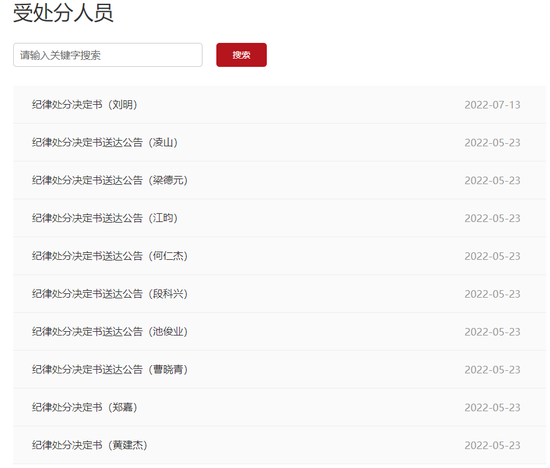550x468 pixels.
Task: Click the date beside 梁德元 entry
Action: (492, 181)
